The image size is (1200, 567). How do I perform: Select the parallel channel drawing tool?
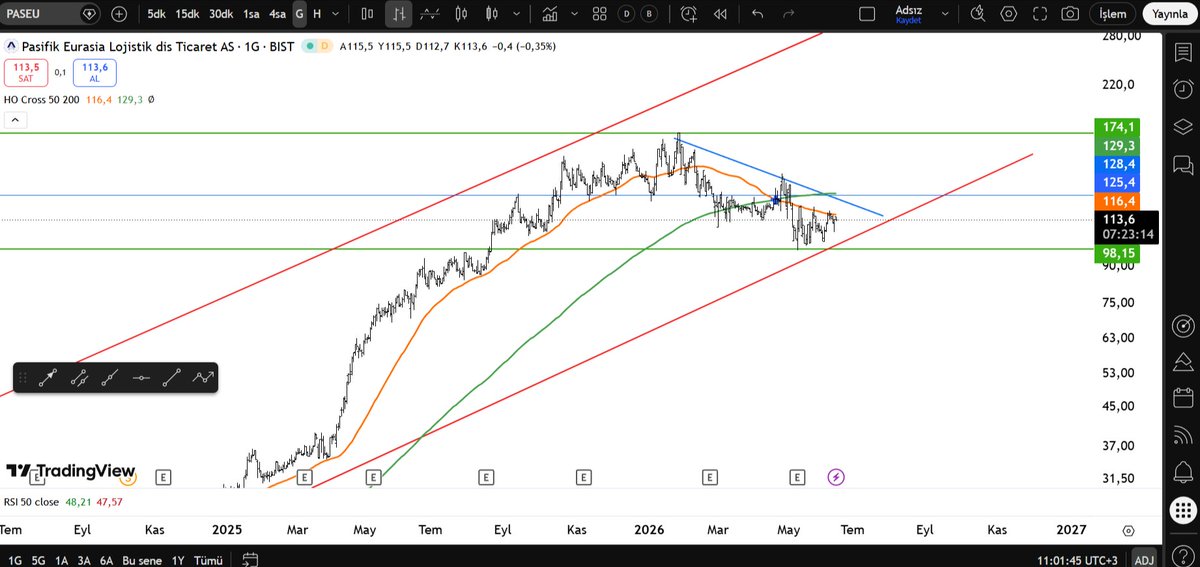click(79, 378)
